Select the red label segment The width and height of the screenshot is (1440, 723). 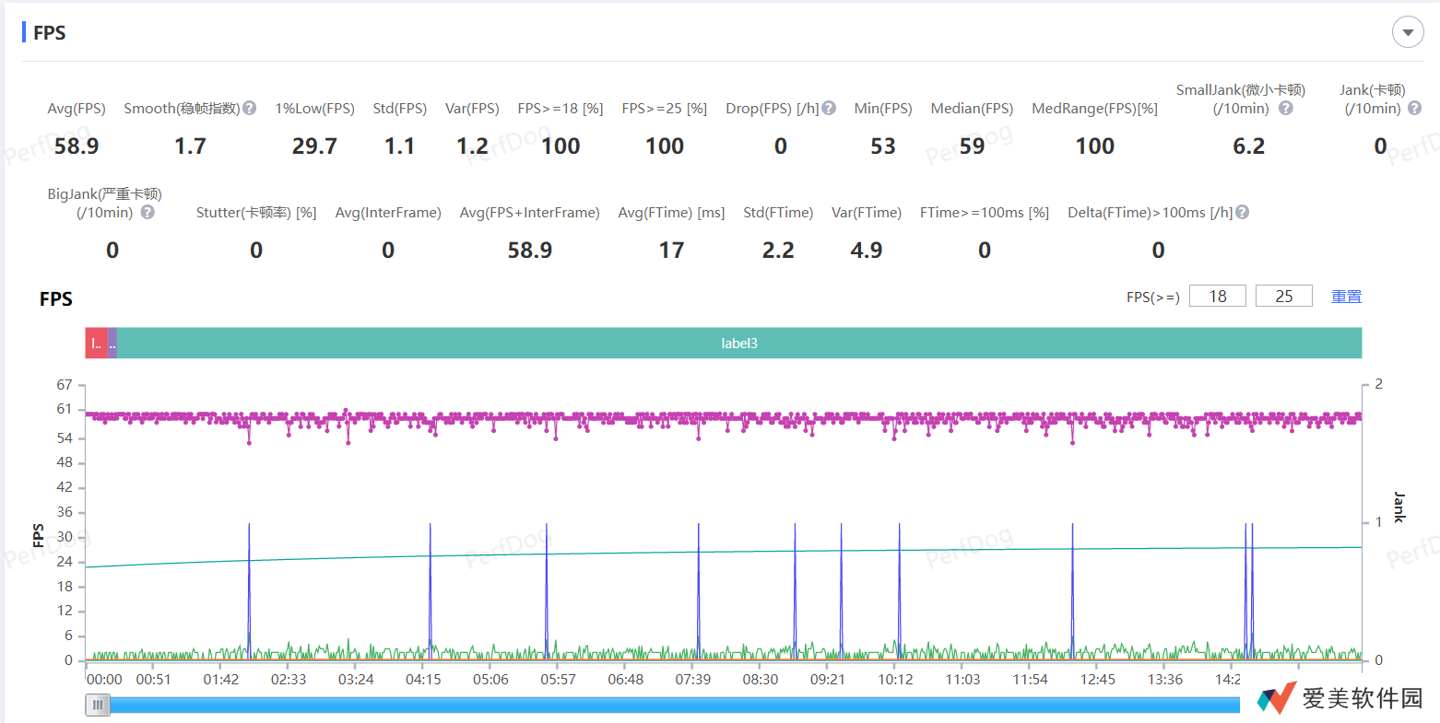tap(95, 343)
